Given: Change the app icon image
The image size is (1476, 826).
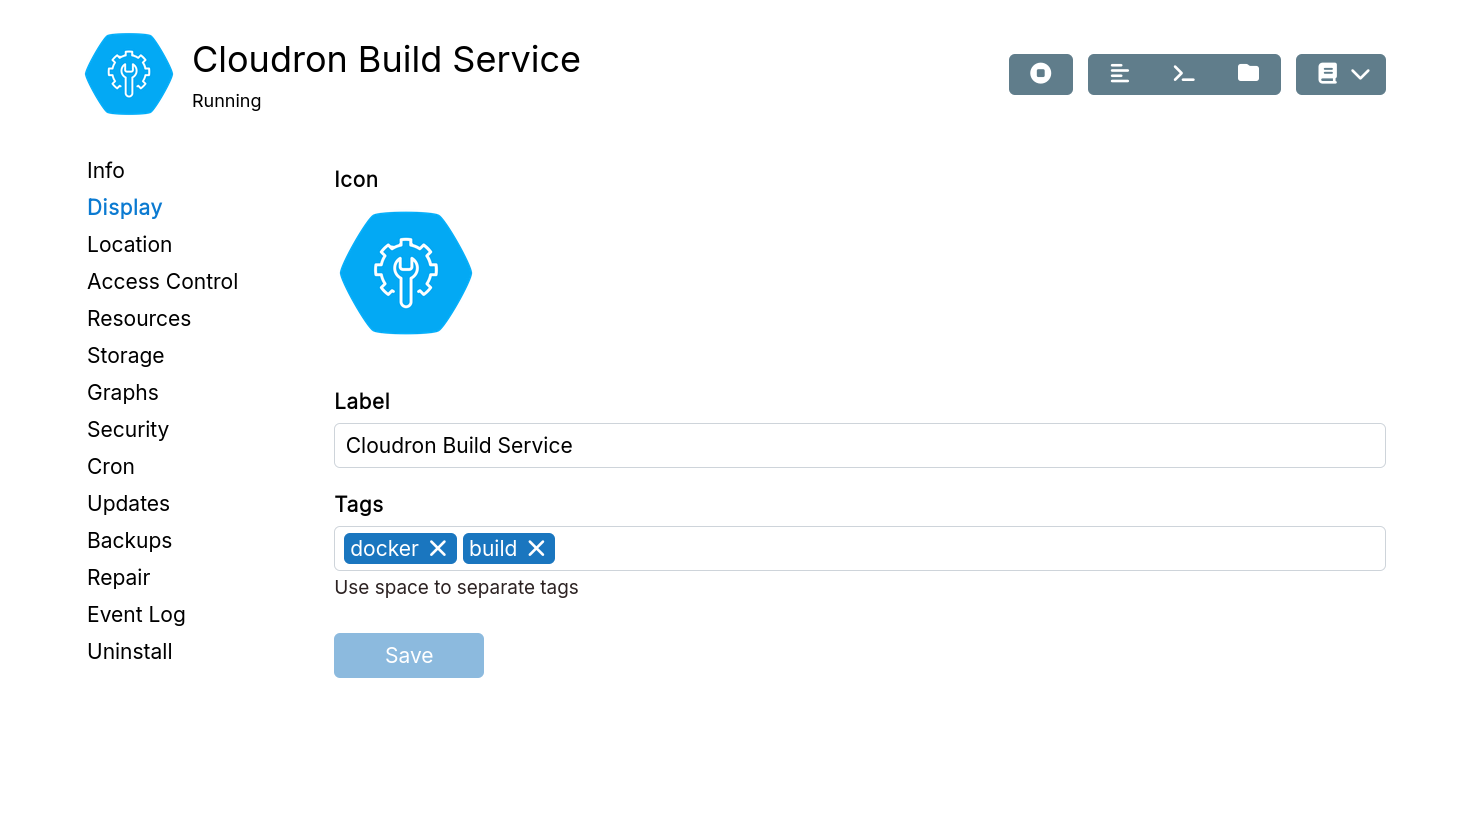Looking at the screenshot, I should [x=406, y=273].
